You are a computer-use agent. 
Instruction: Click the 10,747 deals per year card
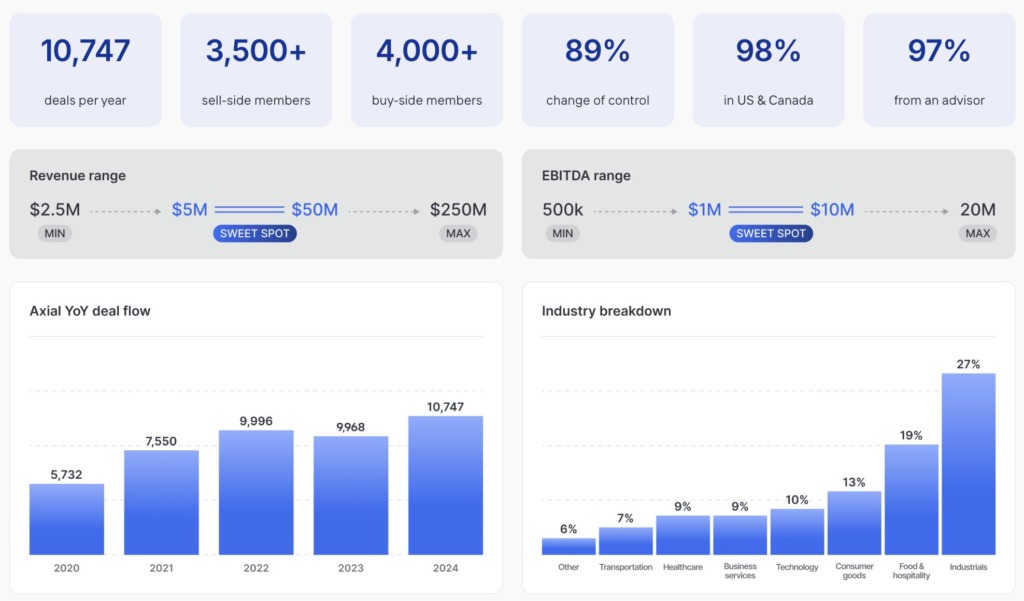click(x=85, y=70)
